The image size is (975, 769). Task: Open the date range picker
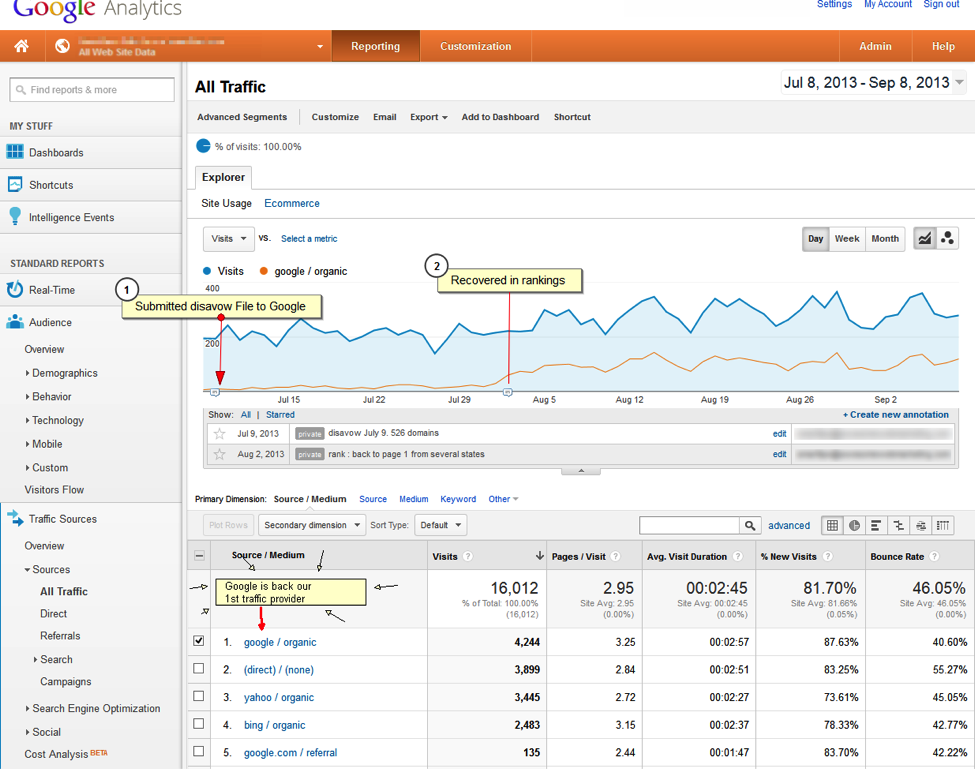pyautogui.click(x=874, y=83)
